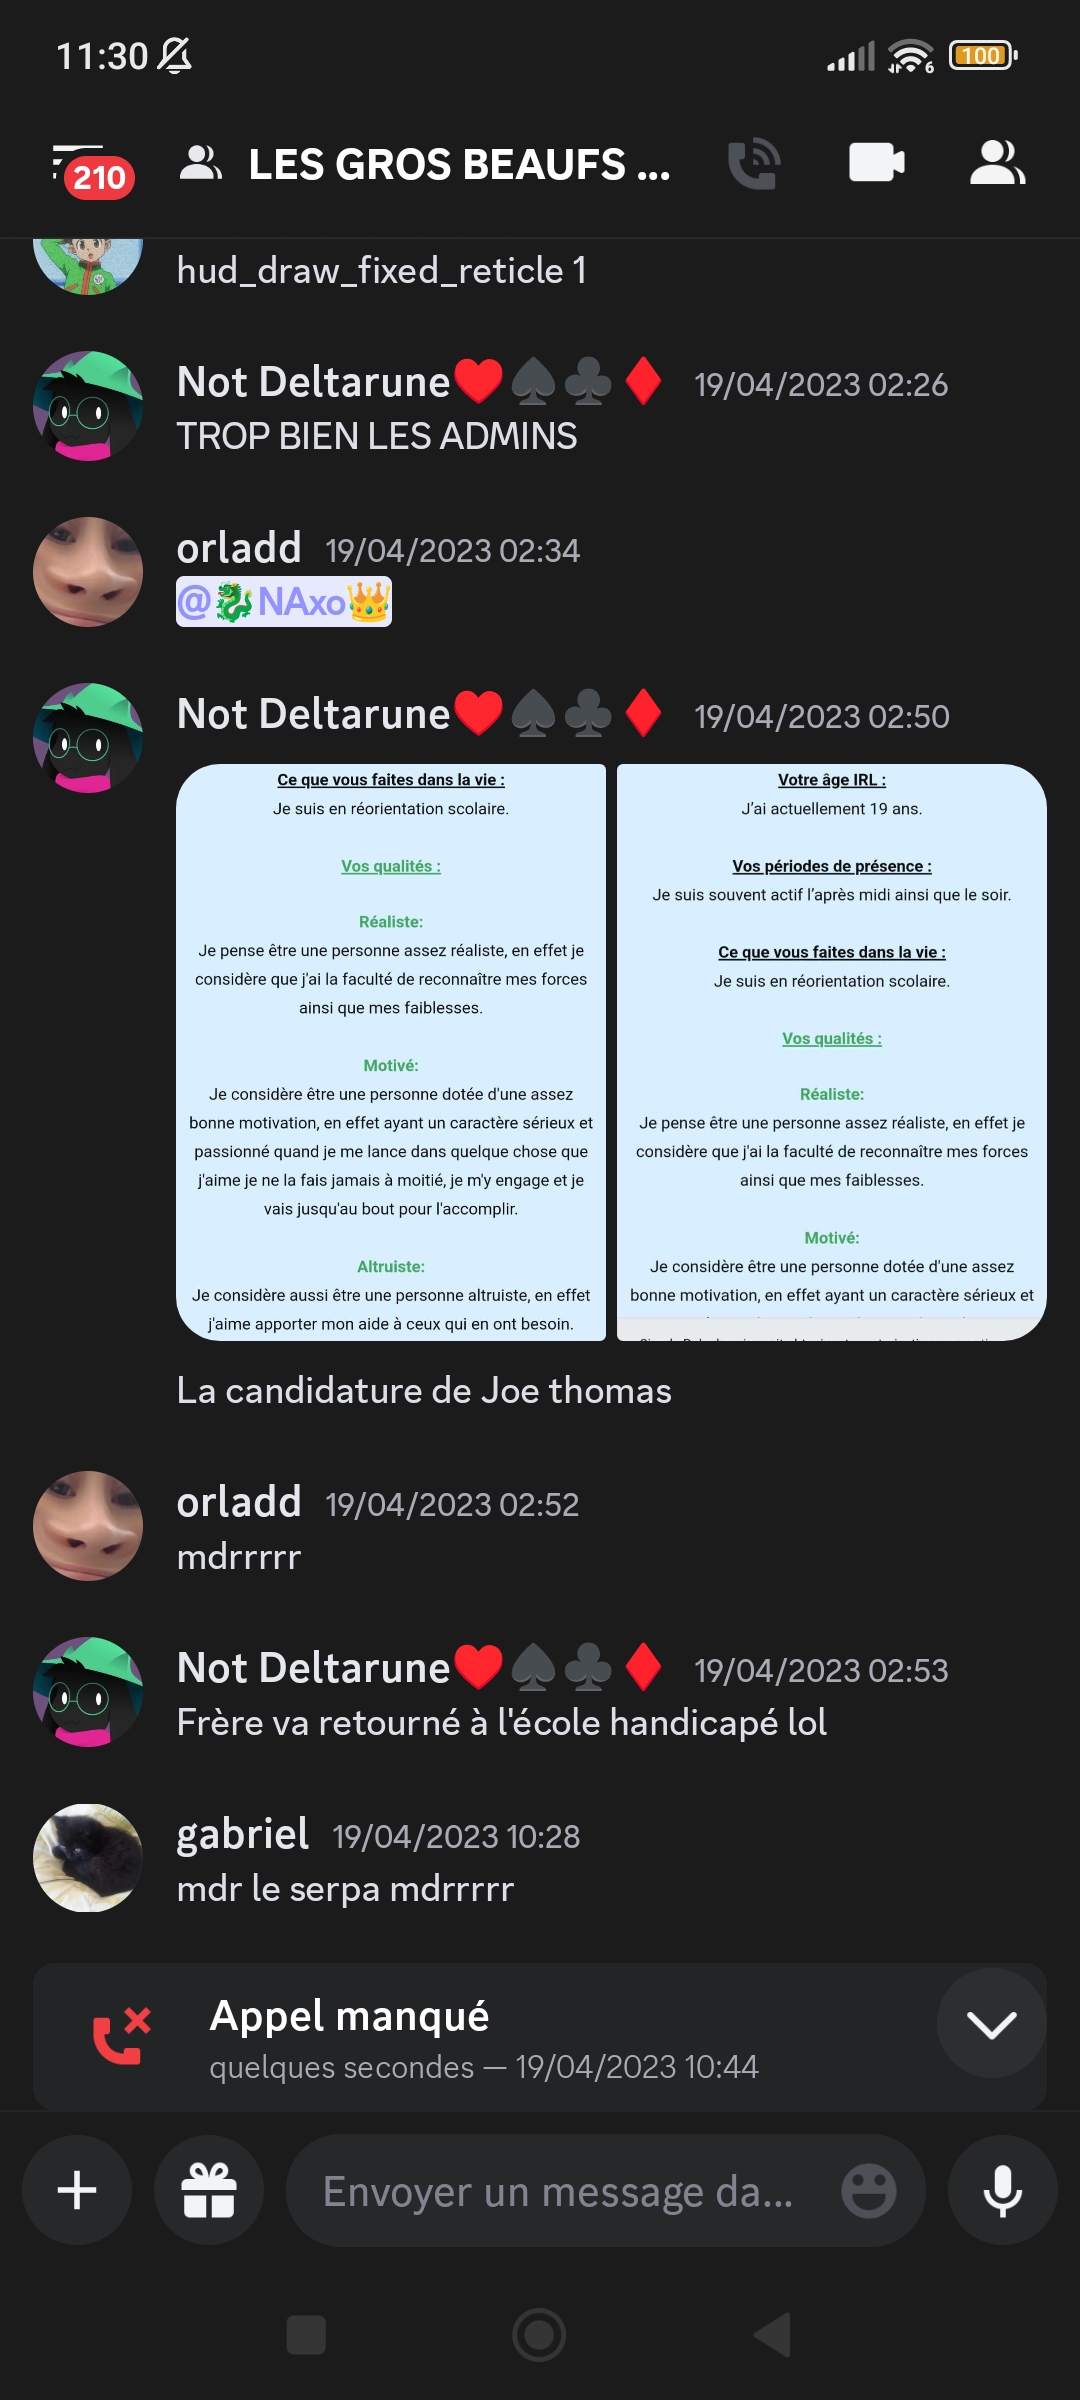Tap Android home navigation button
Viewport: 1080px width, 2400px height.
tap(539, 2335)
